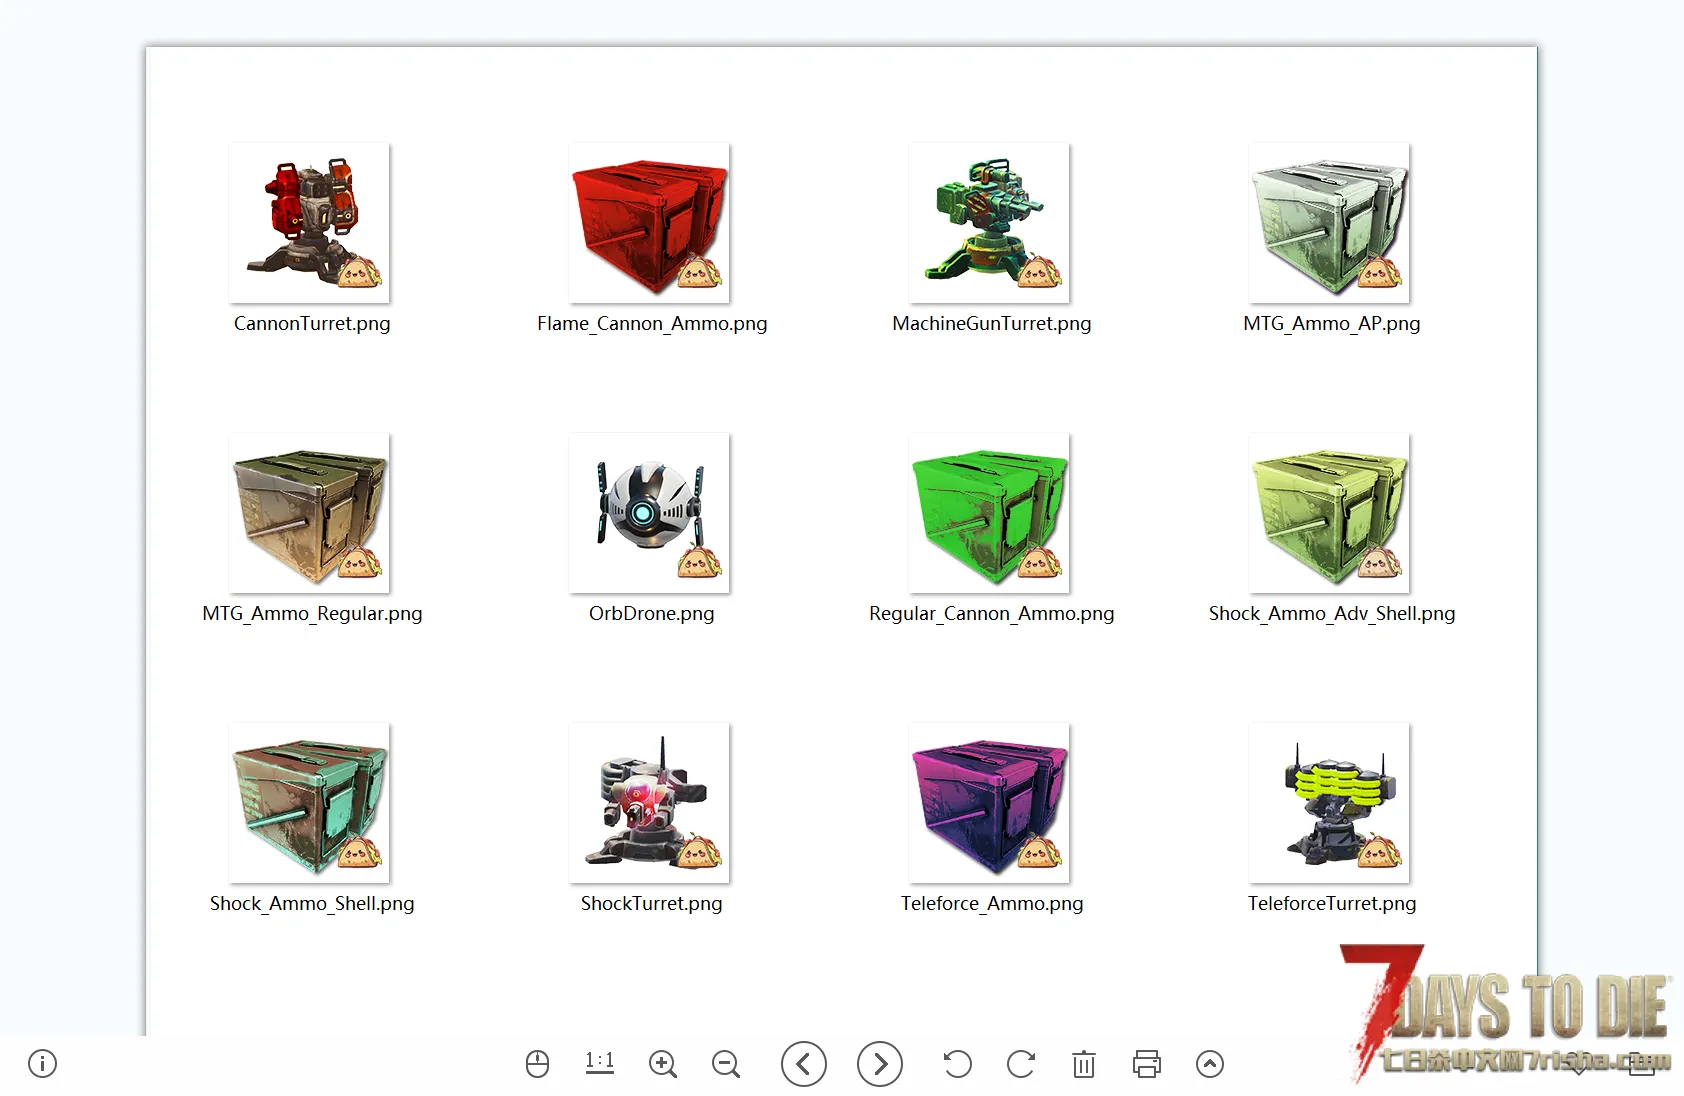Select the green Regular_Cannon_Ammo box thumbnail
This screenshot has height=1096, width=1684.
pyautogui.click(x=990, y=513)
